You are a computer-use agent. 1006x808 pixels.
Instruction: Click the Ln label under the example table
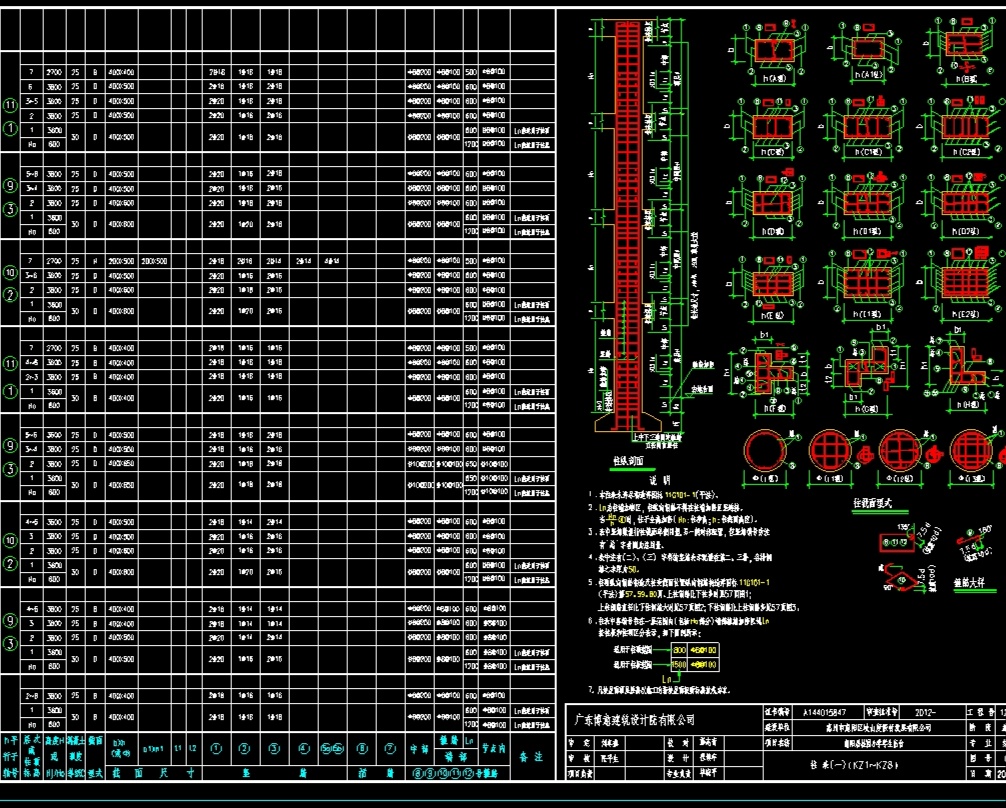pos(667,678)
